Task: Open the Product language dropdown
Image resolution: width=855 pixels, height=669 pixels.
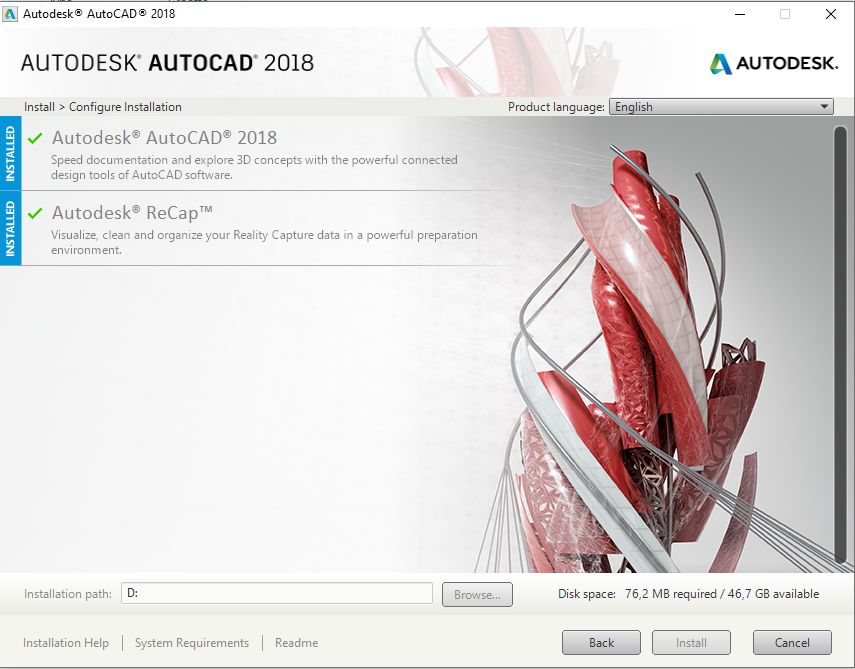Action: (x=824, y=106)
